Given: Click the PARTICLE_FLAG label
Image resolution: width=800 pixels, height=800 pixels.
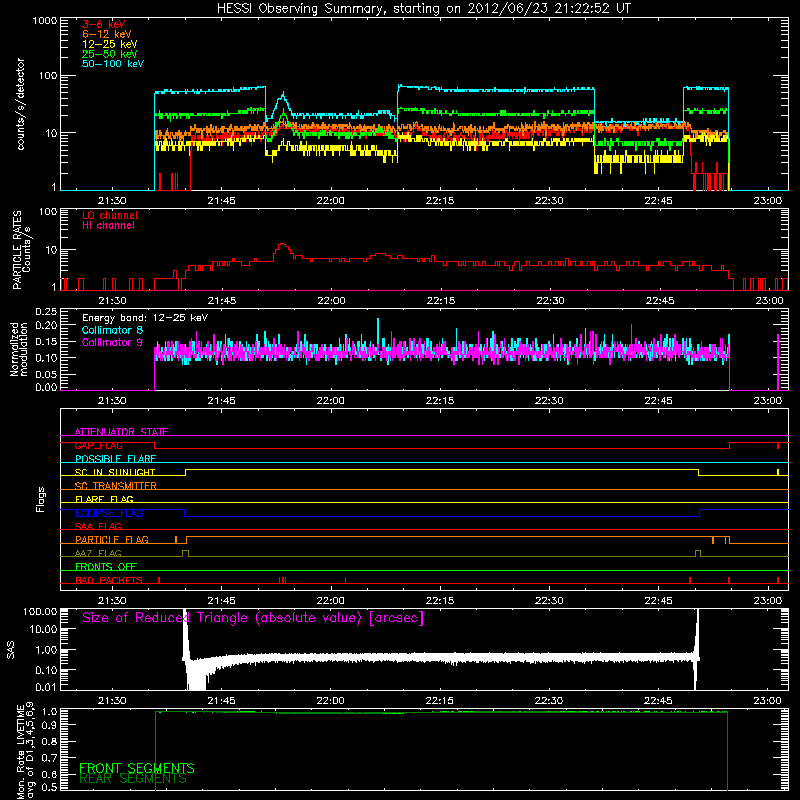Looking at the screenshot, I should click(x=112, y=540).
